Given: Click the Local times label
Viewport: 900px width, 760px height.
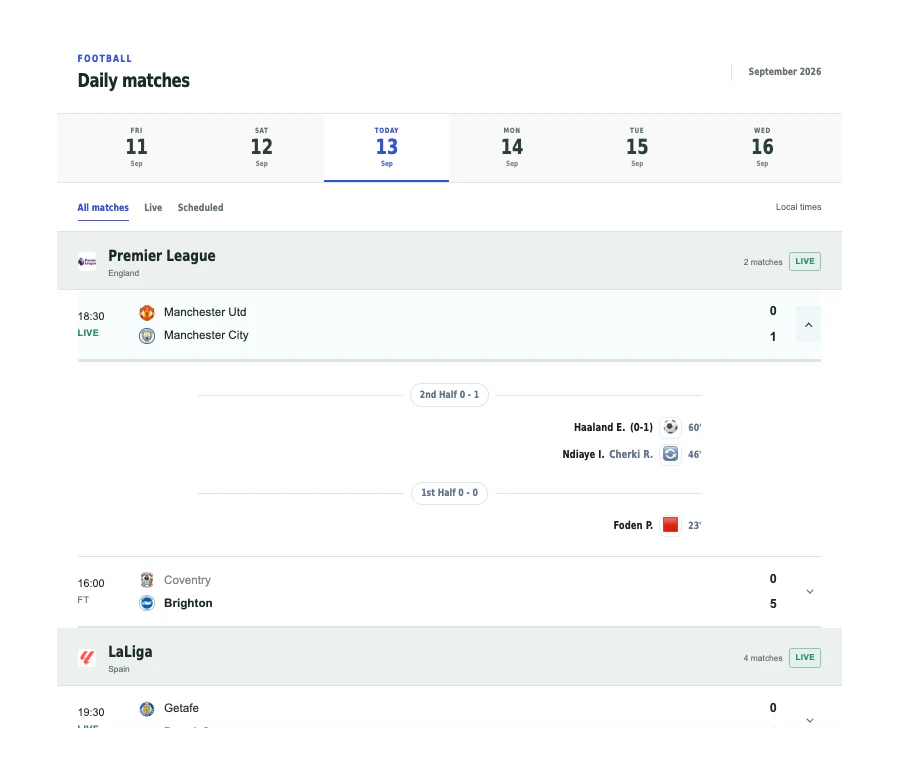Looking at the screenshot, I should (798, 207).
